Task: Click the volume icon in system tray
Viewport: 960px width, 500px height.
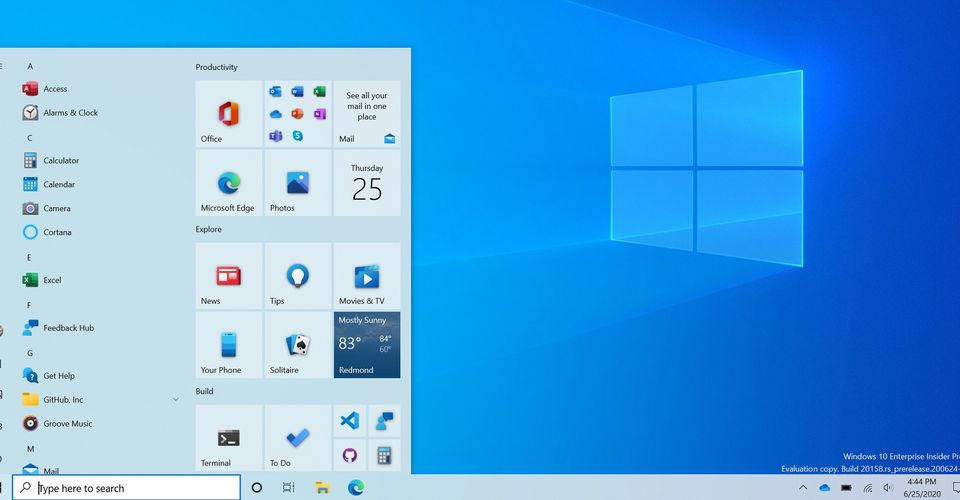Action: pyautogui.click(x=887, y=488)
